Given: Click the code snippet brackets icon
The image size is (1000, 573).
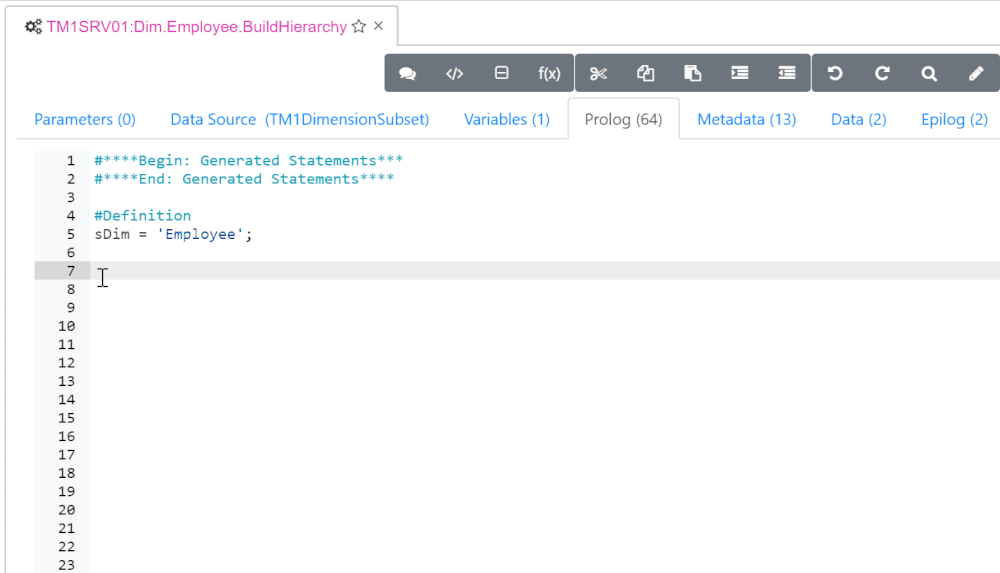Looking at the screenshot, I should coord(454,73).
